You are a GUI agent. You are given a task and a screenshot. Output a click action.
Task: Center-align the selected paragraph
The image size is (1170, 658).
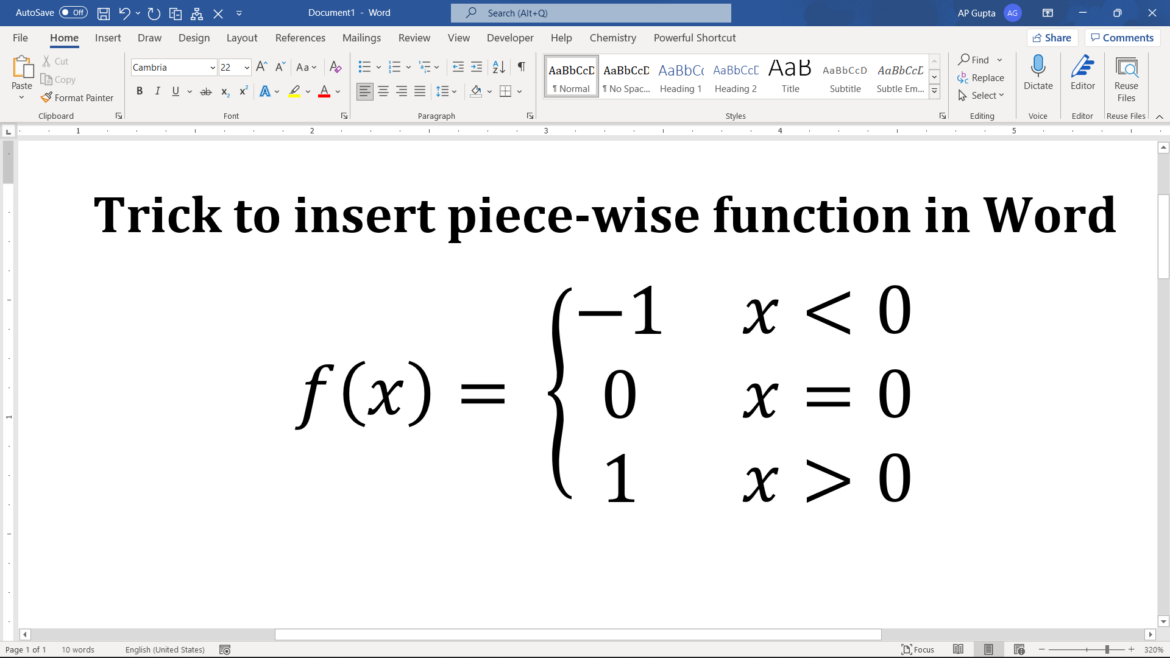click(x=384, y=90)
